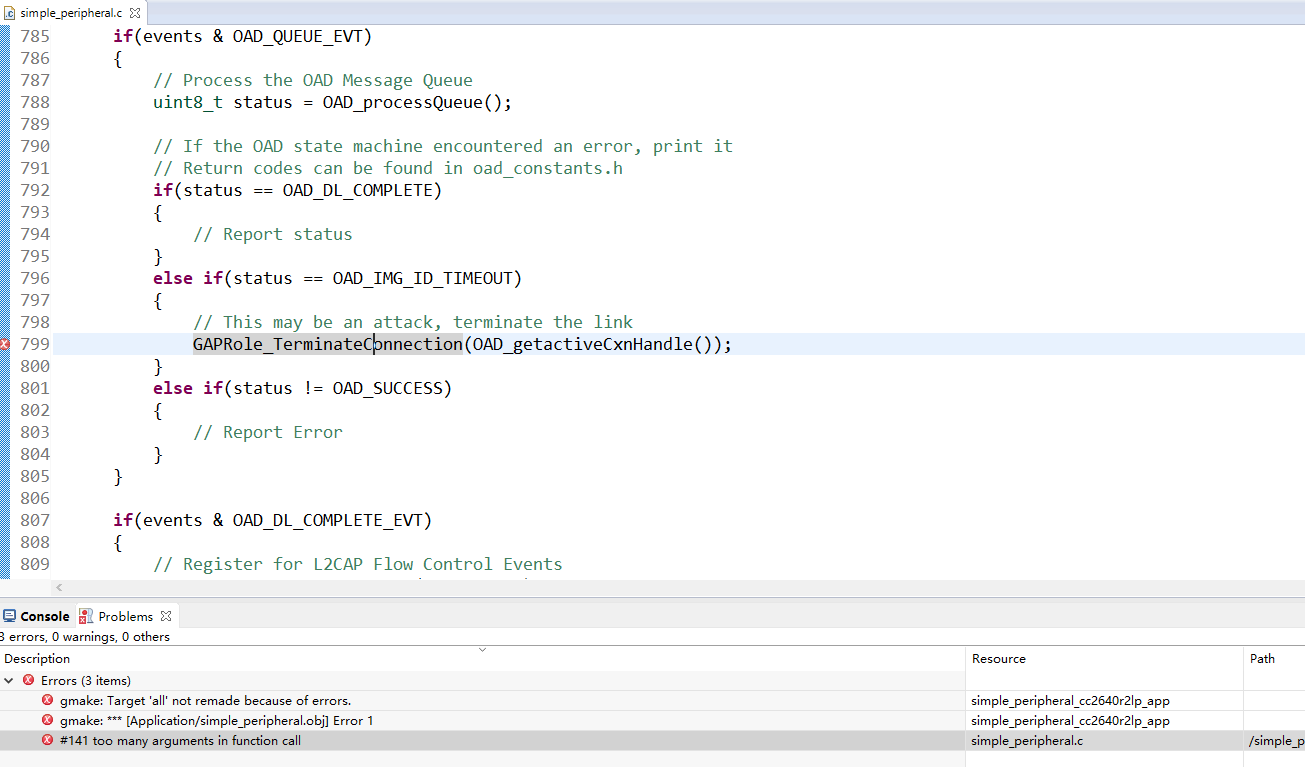
Task: Click line number 807 in the gutter
Action: click(x=34, y=520)
